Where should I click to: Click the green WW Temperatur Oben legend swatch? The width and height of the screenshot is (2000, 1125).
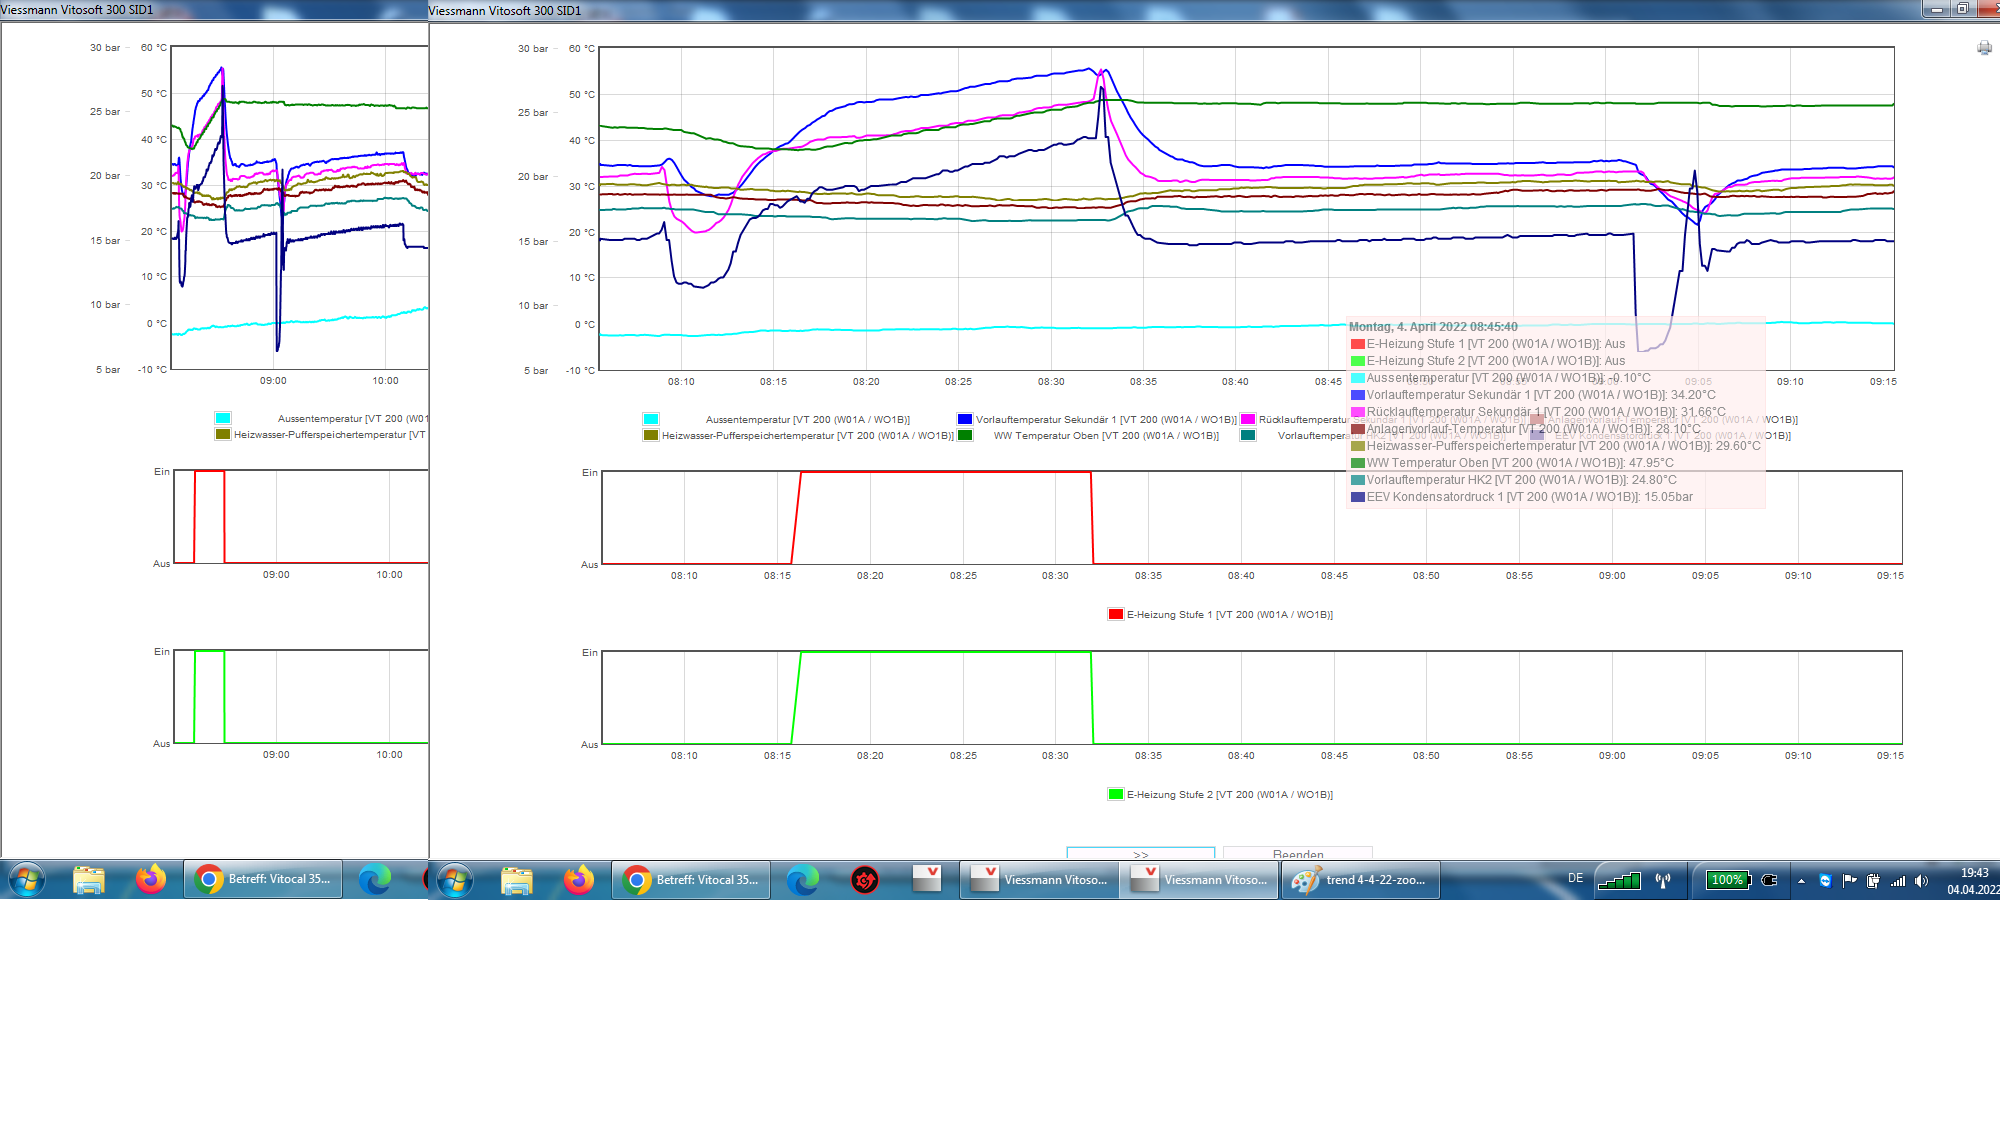(965, 435)
